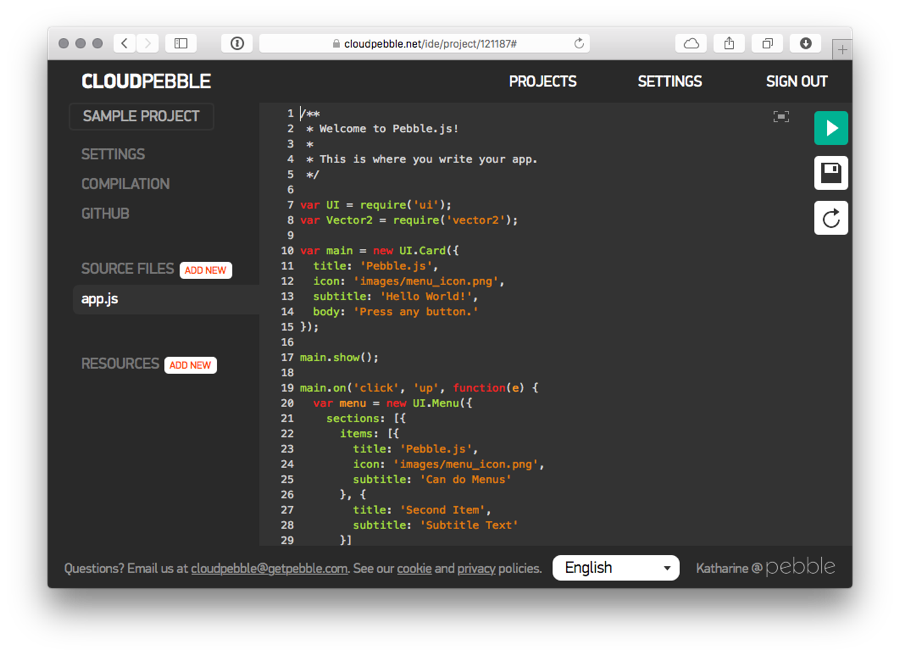Screen dimensions: 900x656
Task: Email cloudpebble@getpebble.com link
Action: click(269, 568)
